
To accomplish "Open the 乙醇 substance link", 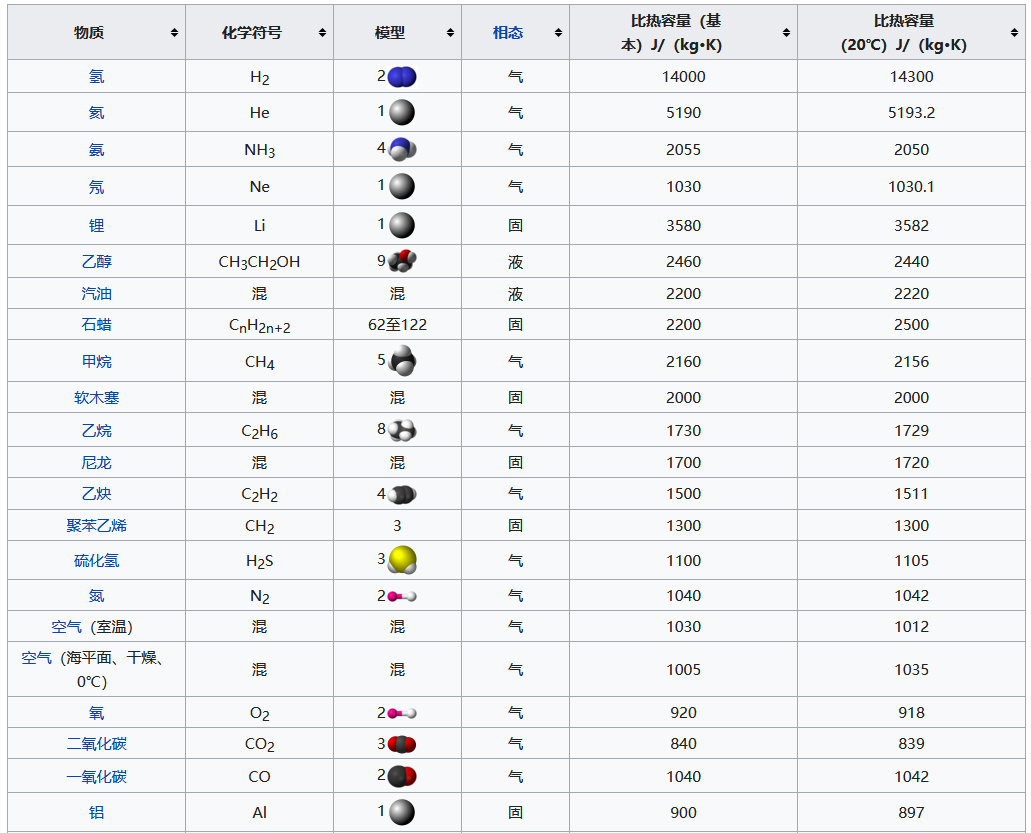I will 97,262.
